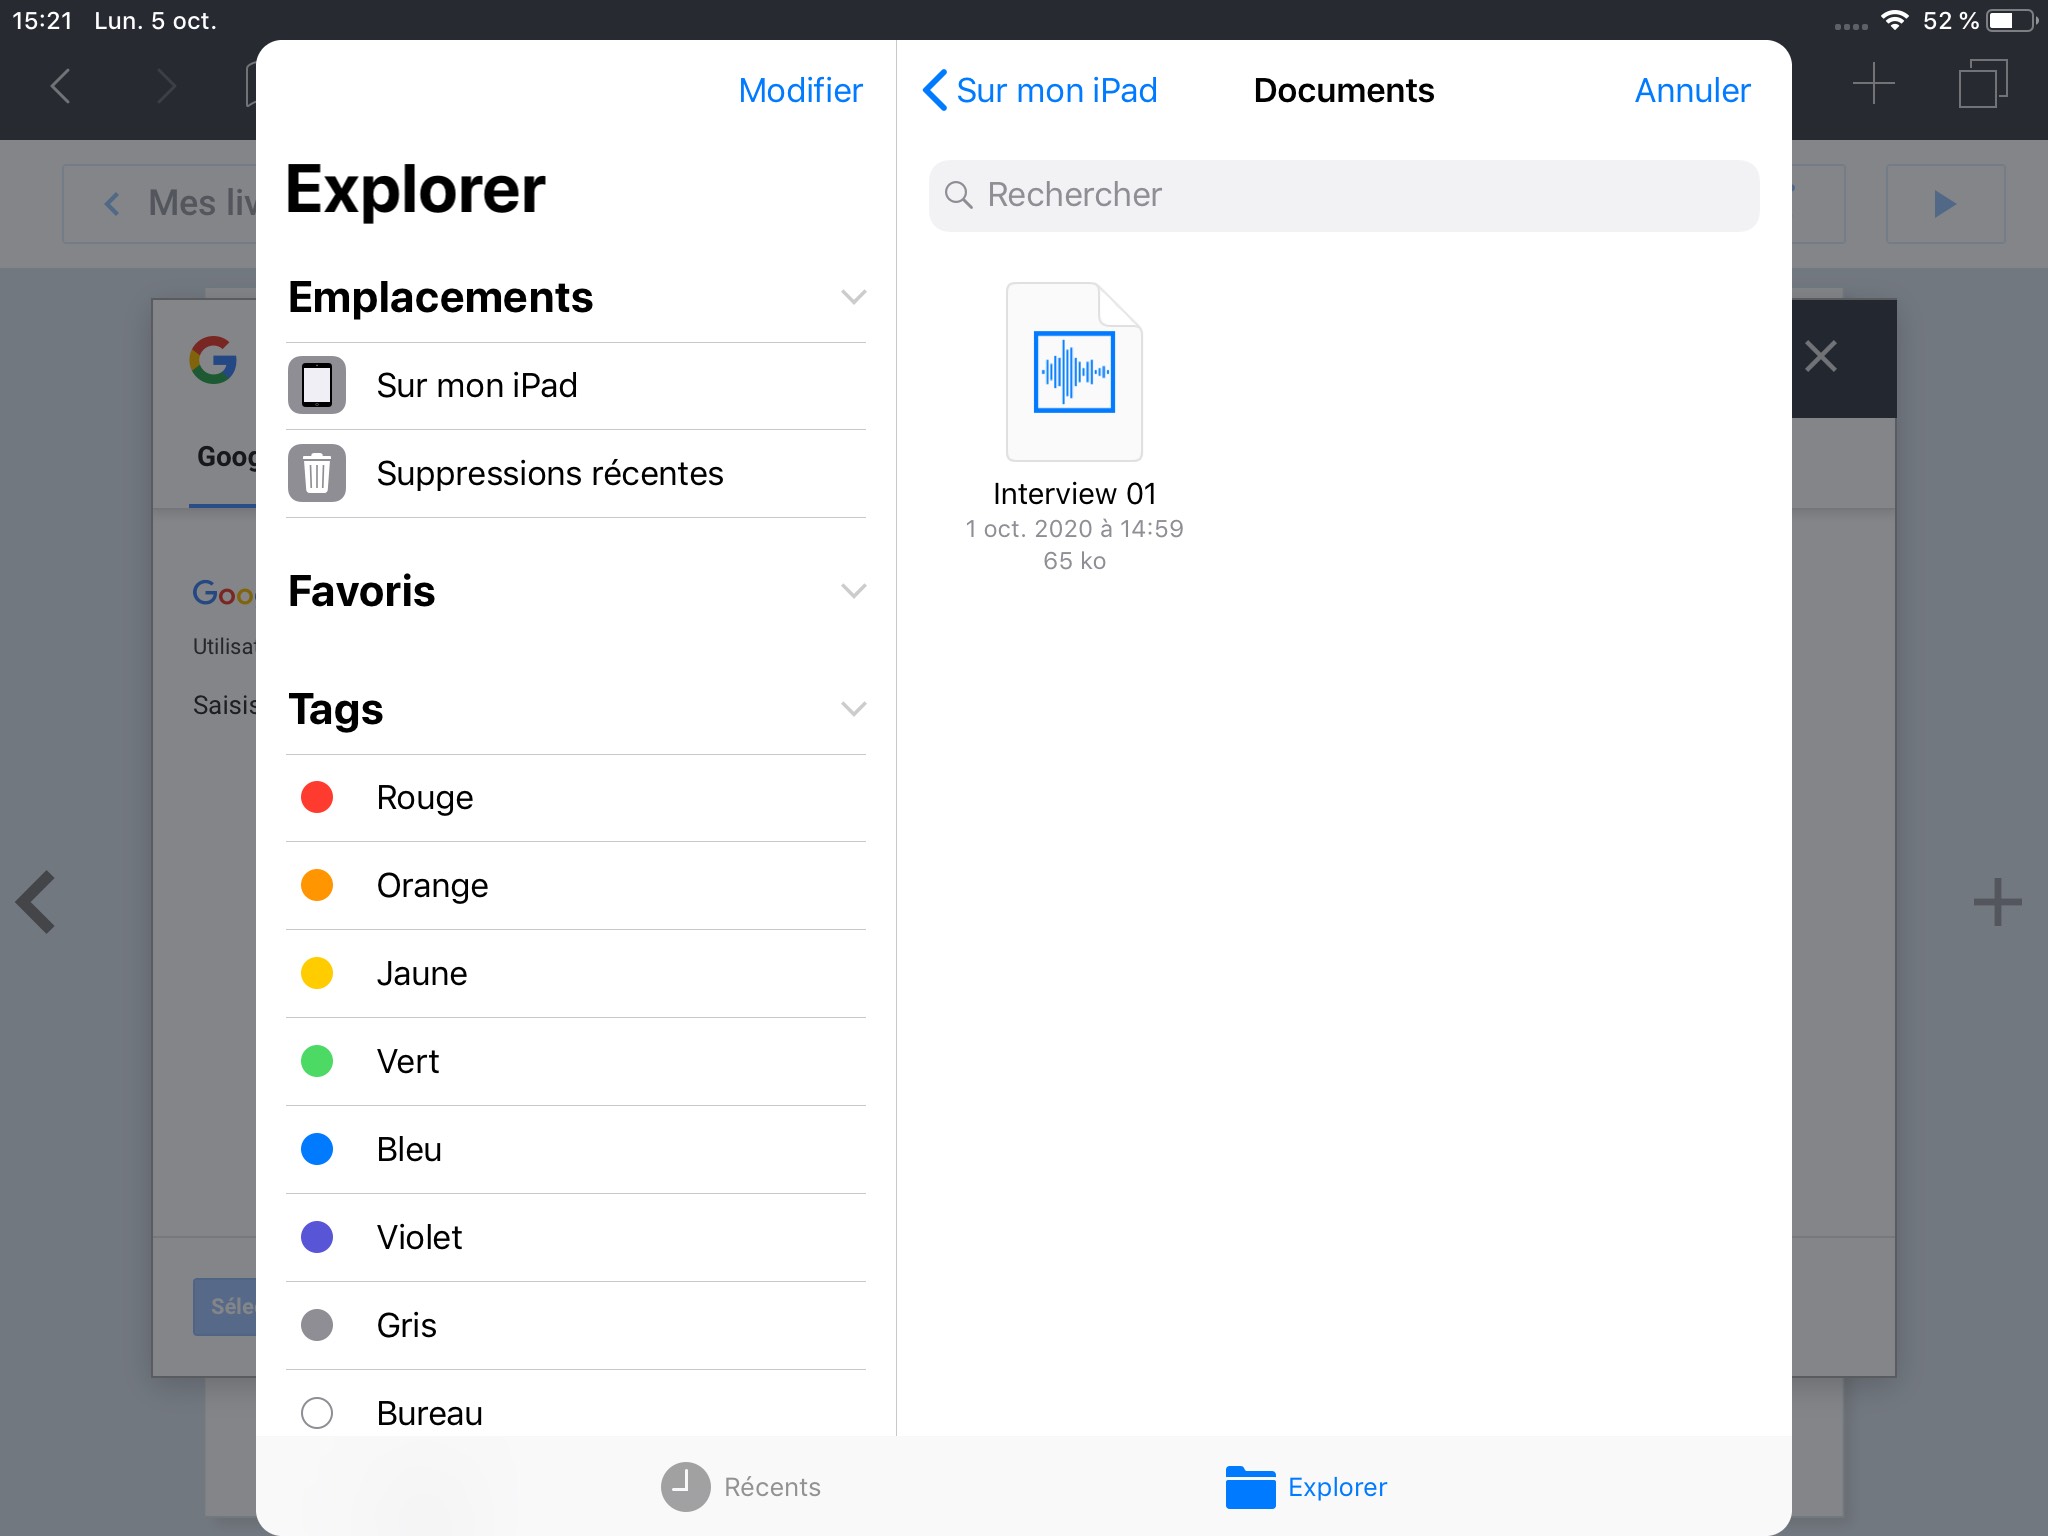The width and height of the screenshot is (2048, 1536).
Task: Choose the Bleu tag
Action: (409, 1150)
